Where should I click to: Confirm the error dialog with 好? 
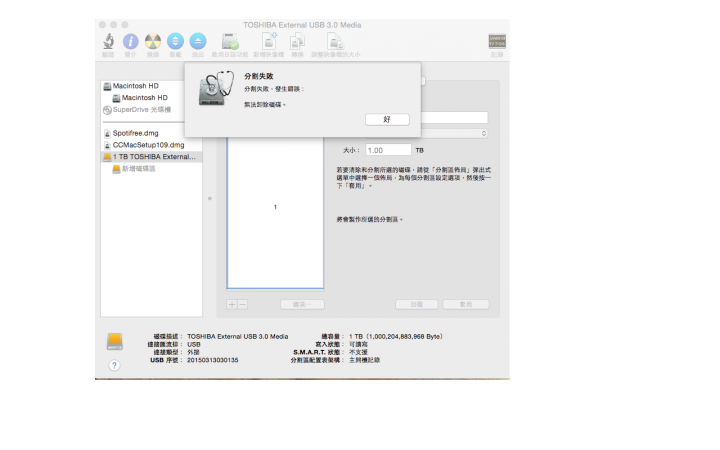[x=387, y=119]
